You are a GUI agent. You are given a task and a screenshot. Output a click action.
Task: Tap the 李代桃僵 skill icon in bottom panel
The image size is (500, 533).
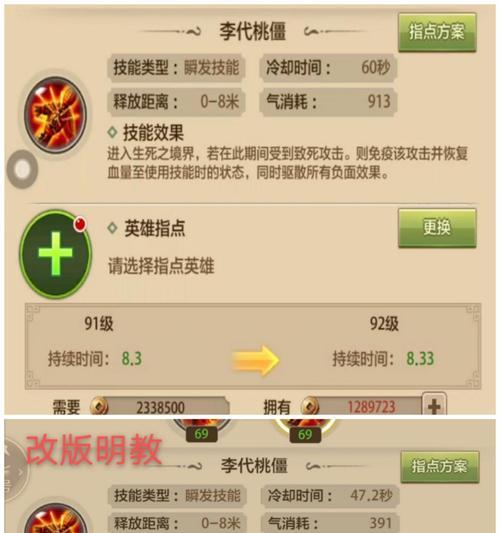[x=55, y=518]
